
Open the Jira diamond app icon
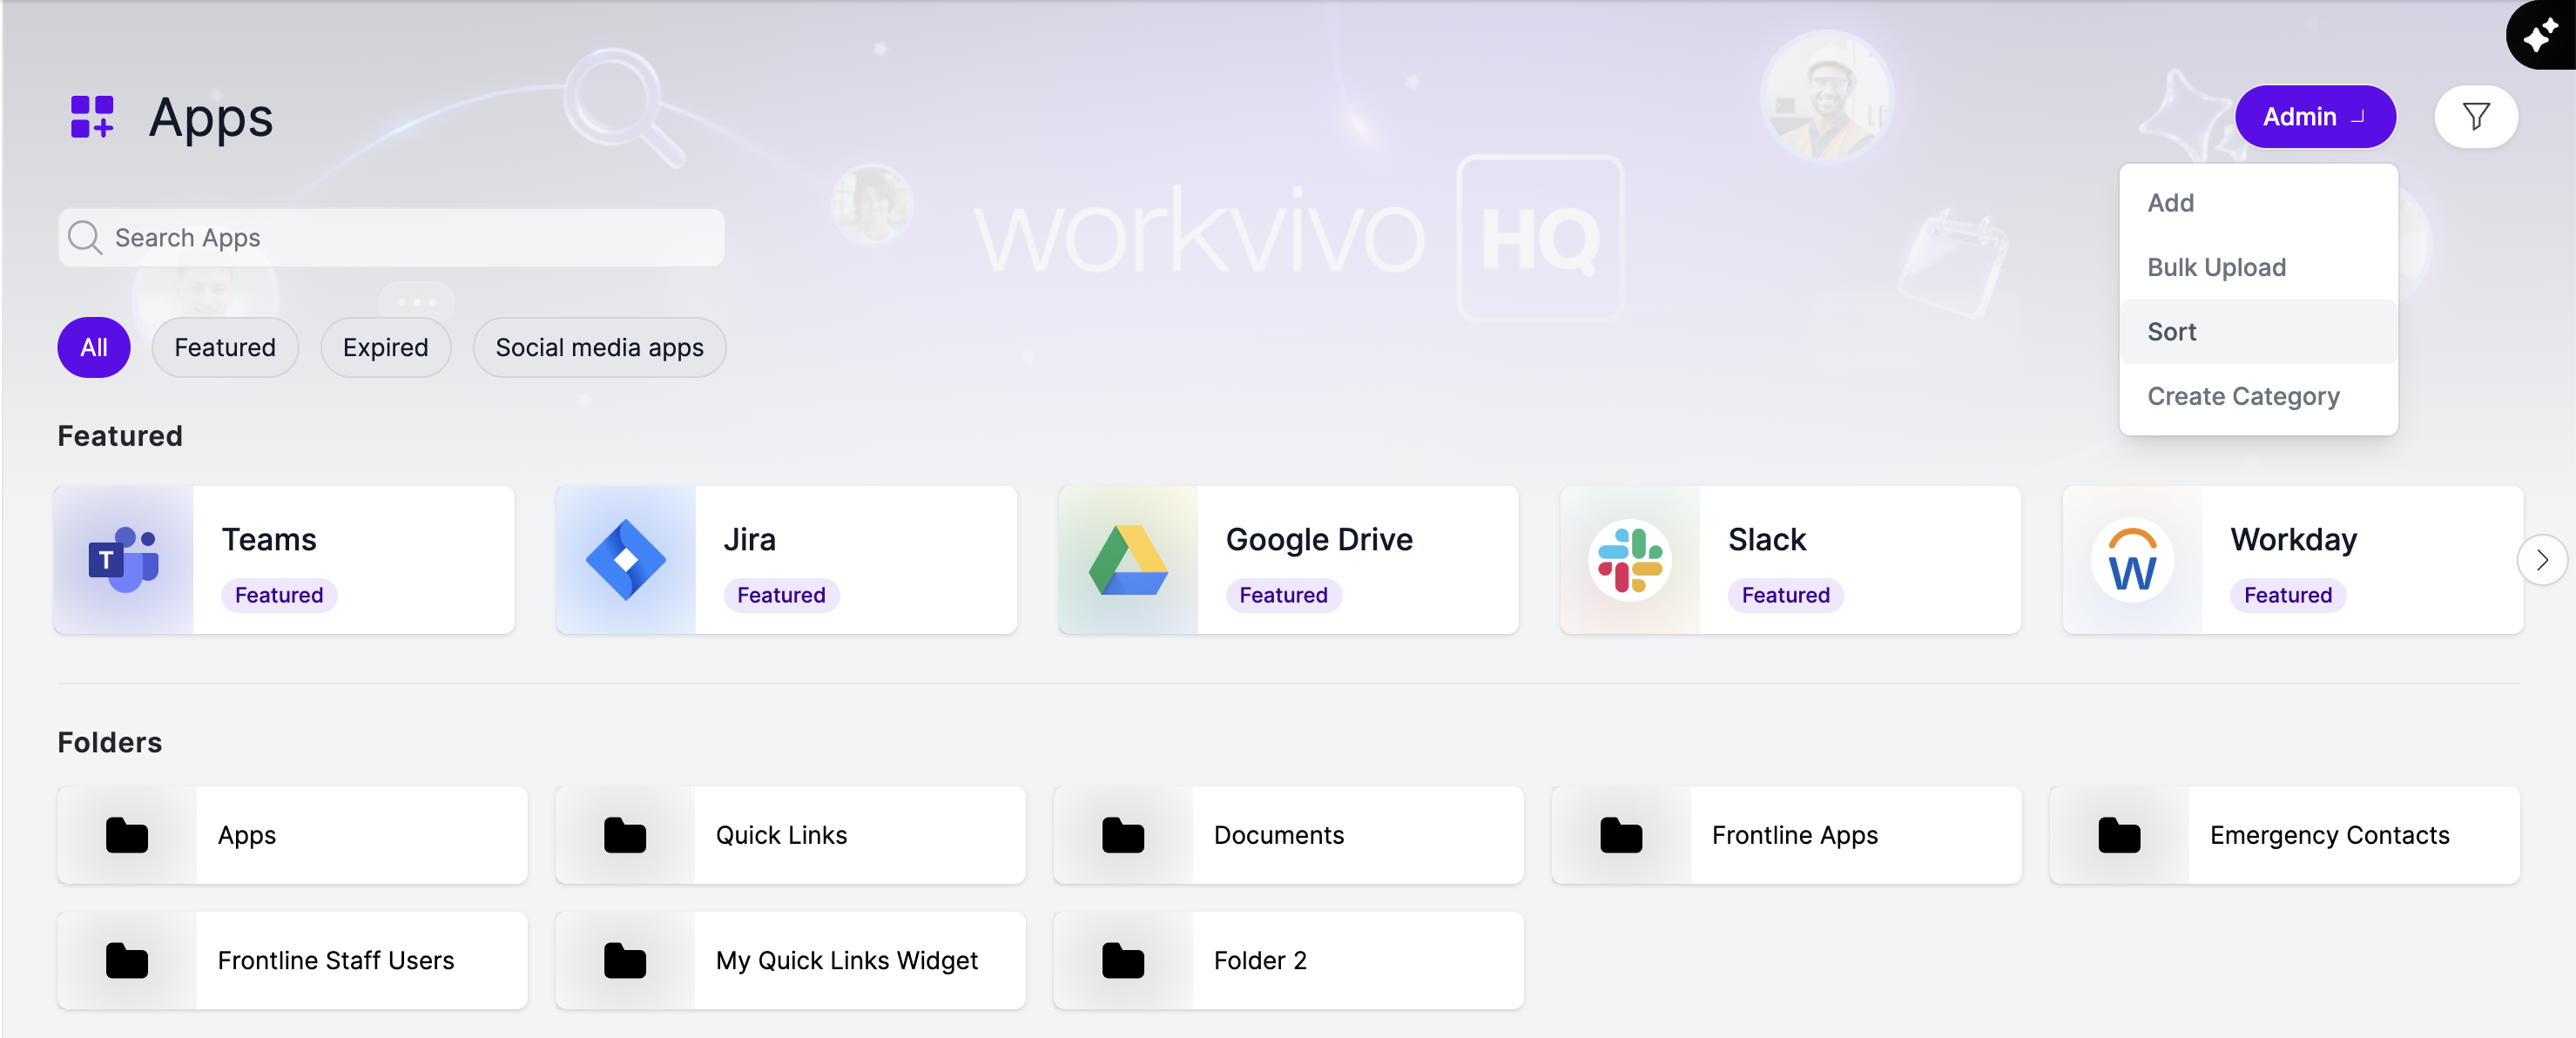(x=626, y=559)
